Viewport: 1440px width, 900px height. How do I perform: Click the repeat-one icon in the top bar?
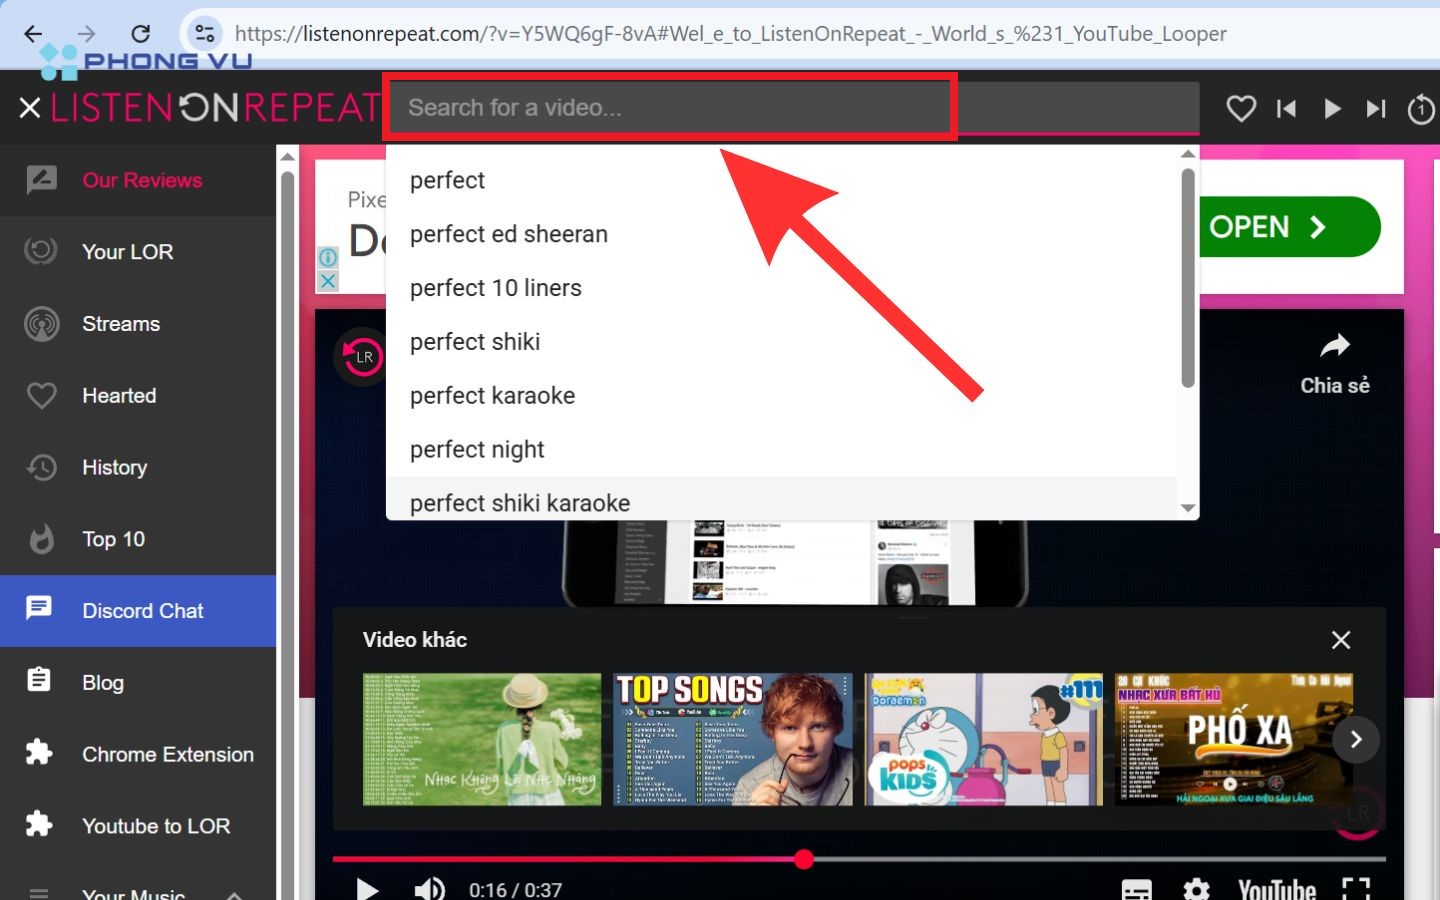tap(1421, 110)
